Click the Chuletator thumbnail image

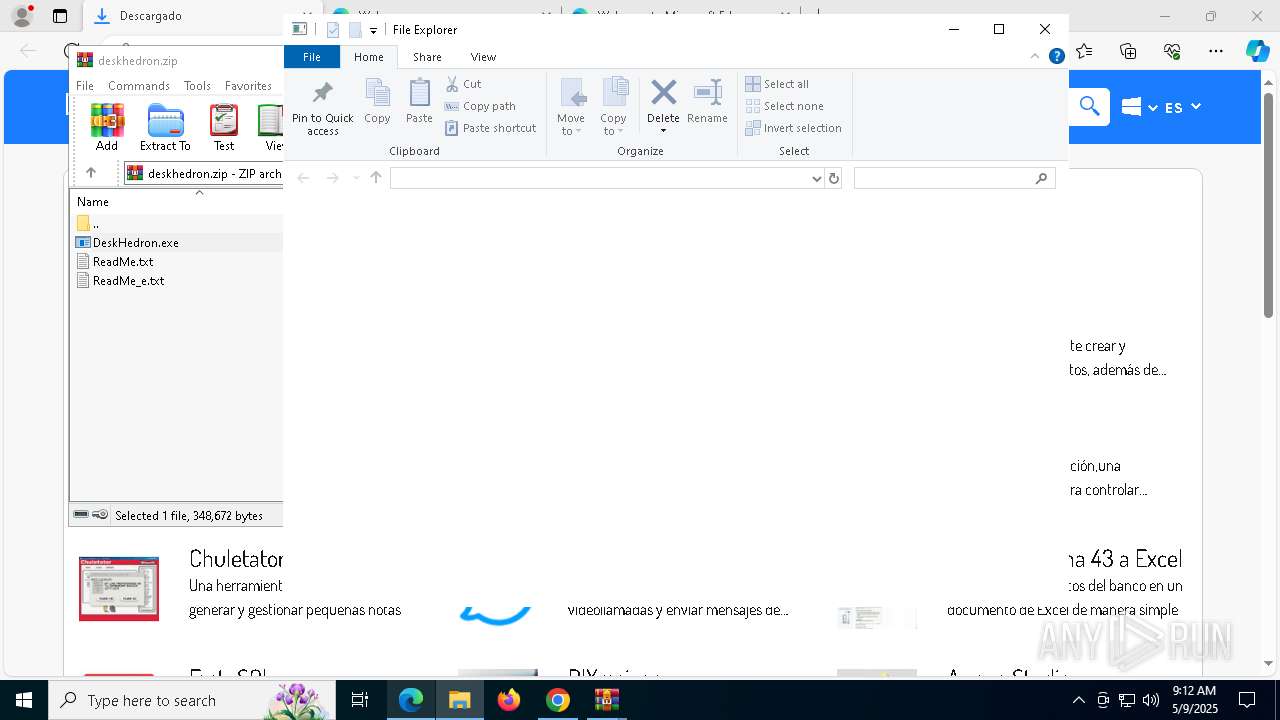119,589
